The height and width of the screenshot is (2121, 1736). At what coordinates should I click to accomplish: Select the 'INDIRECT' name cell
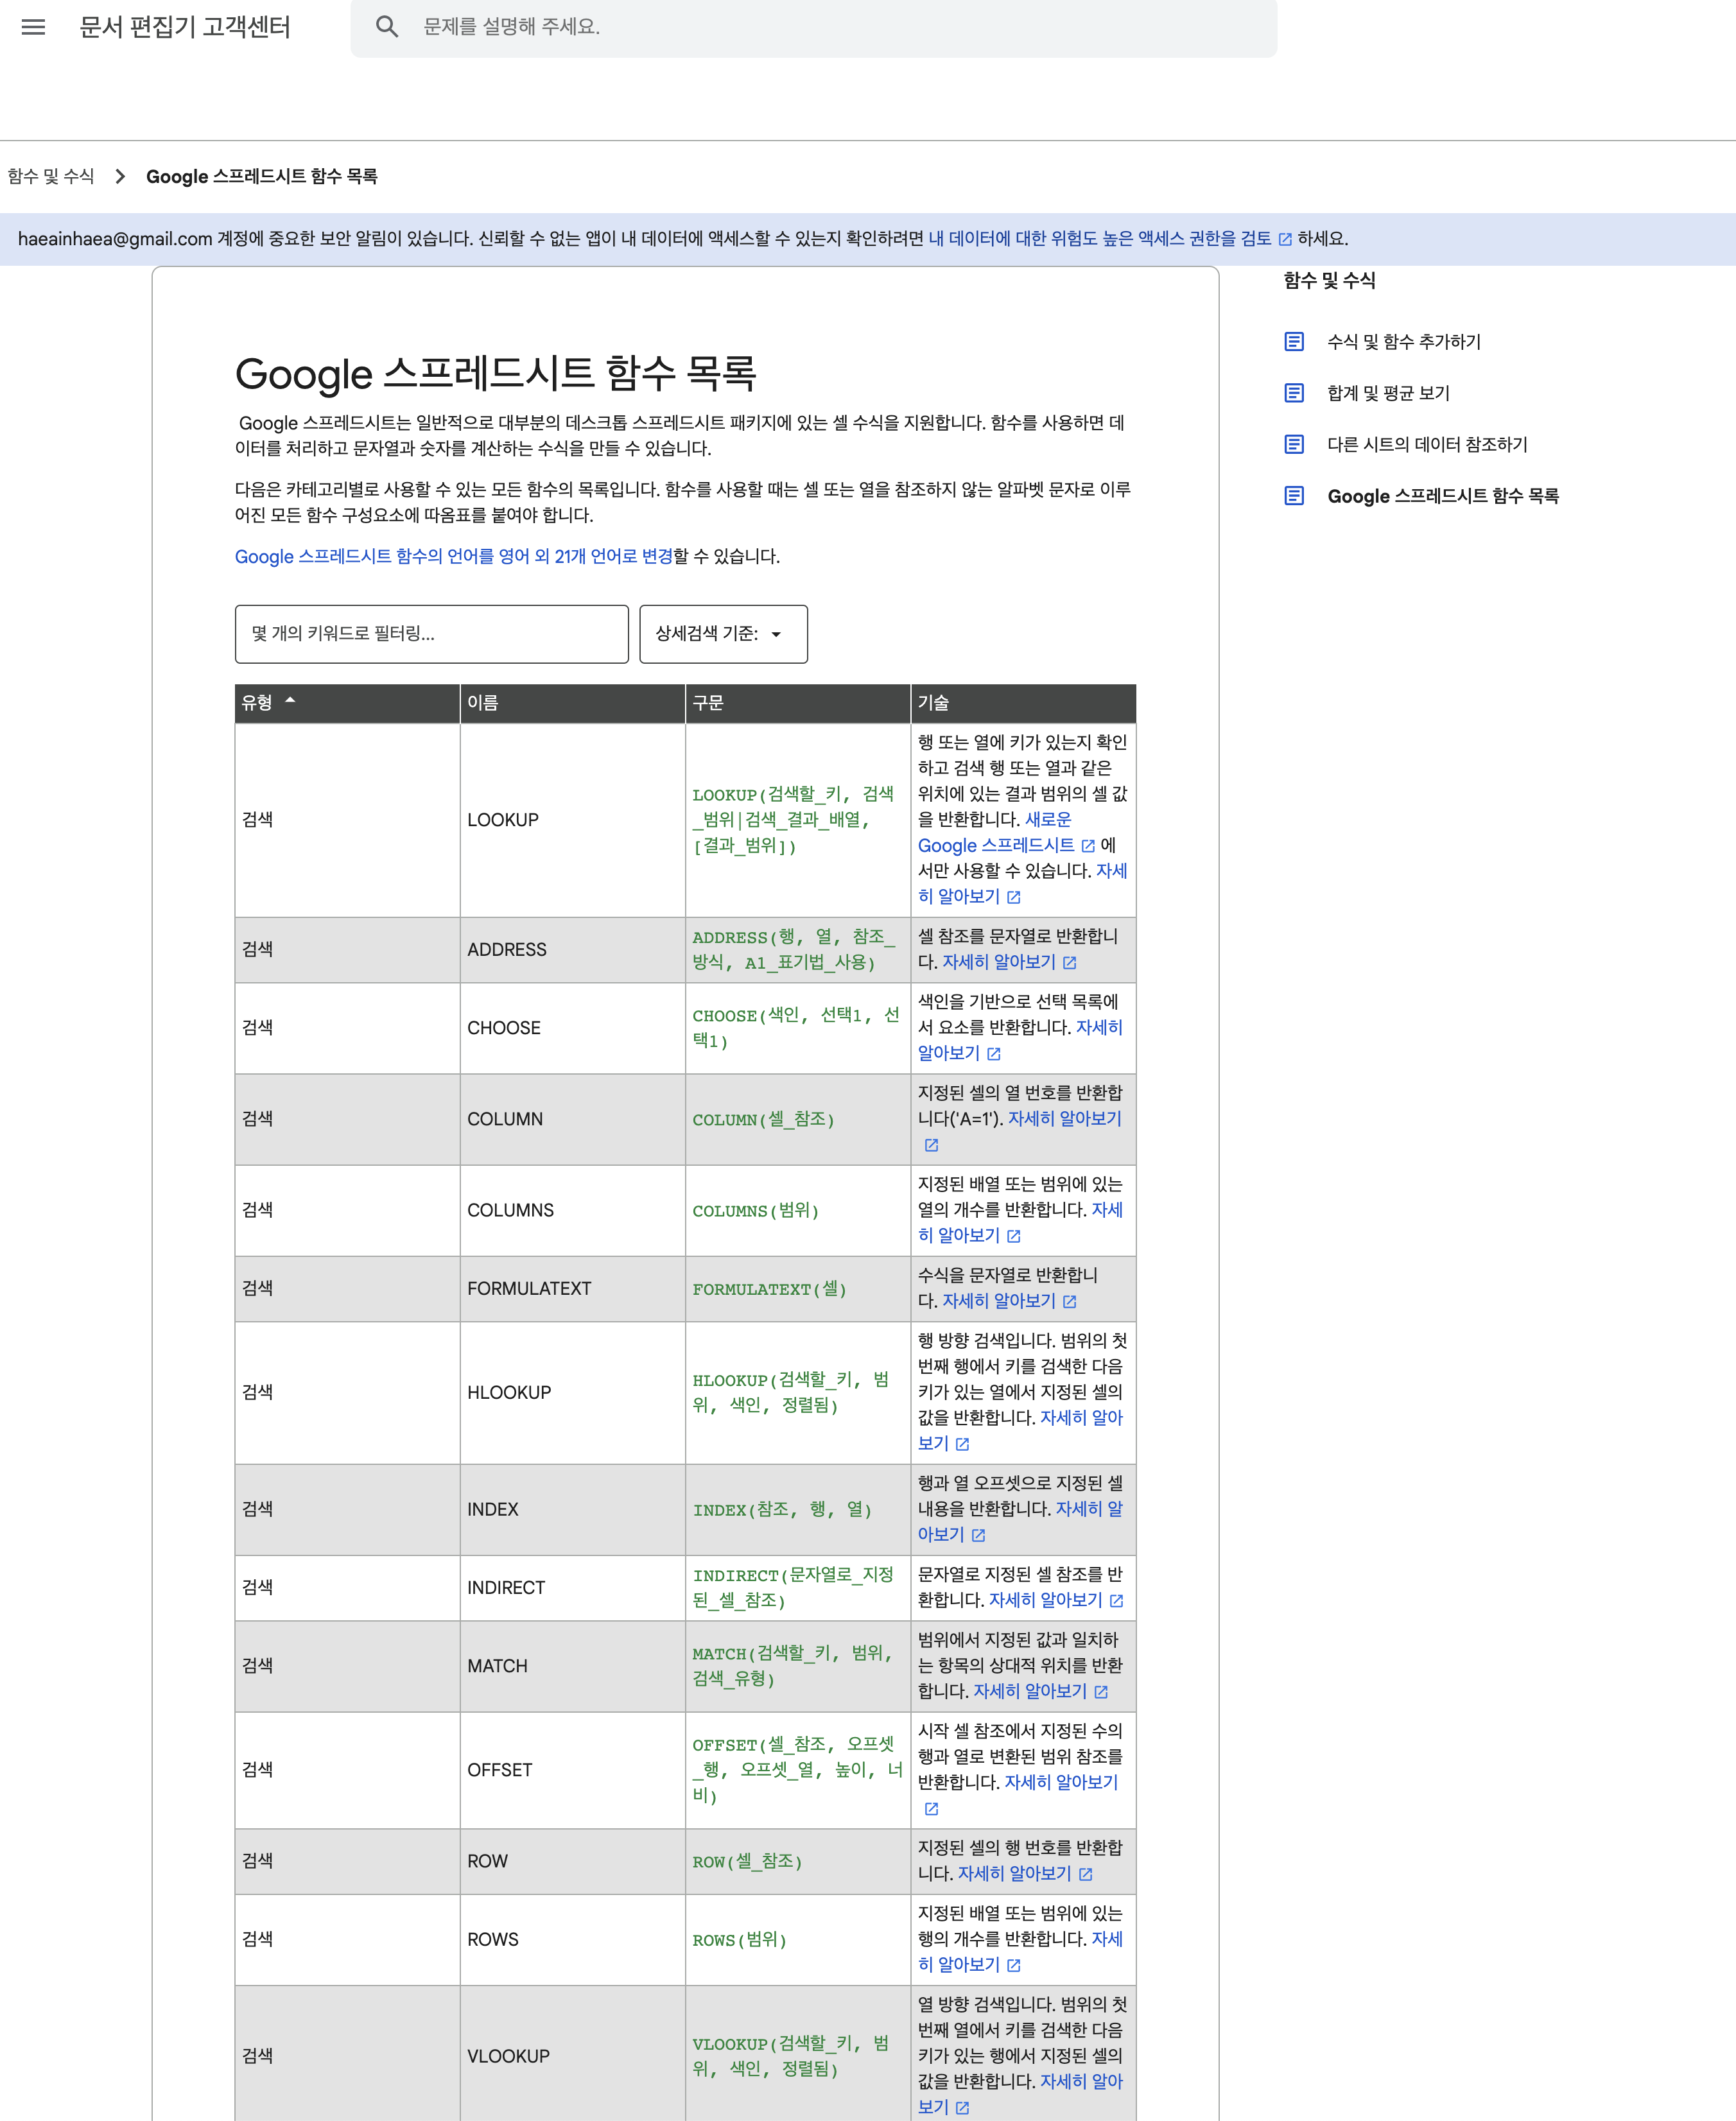tap(572, 1588)
